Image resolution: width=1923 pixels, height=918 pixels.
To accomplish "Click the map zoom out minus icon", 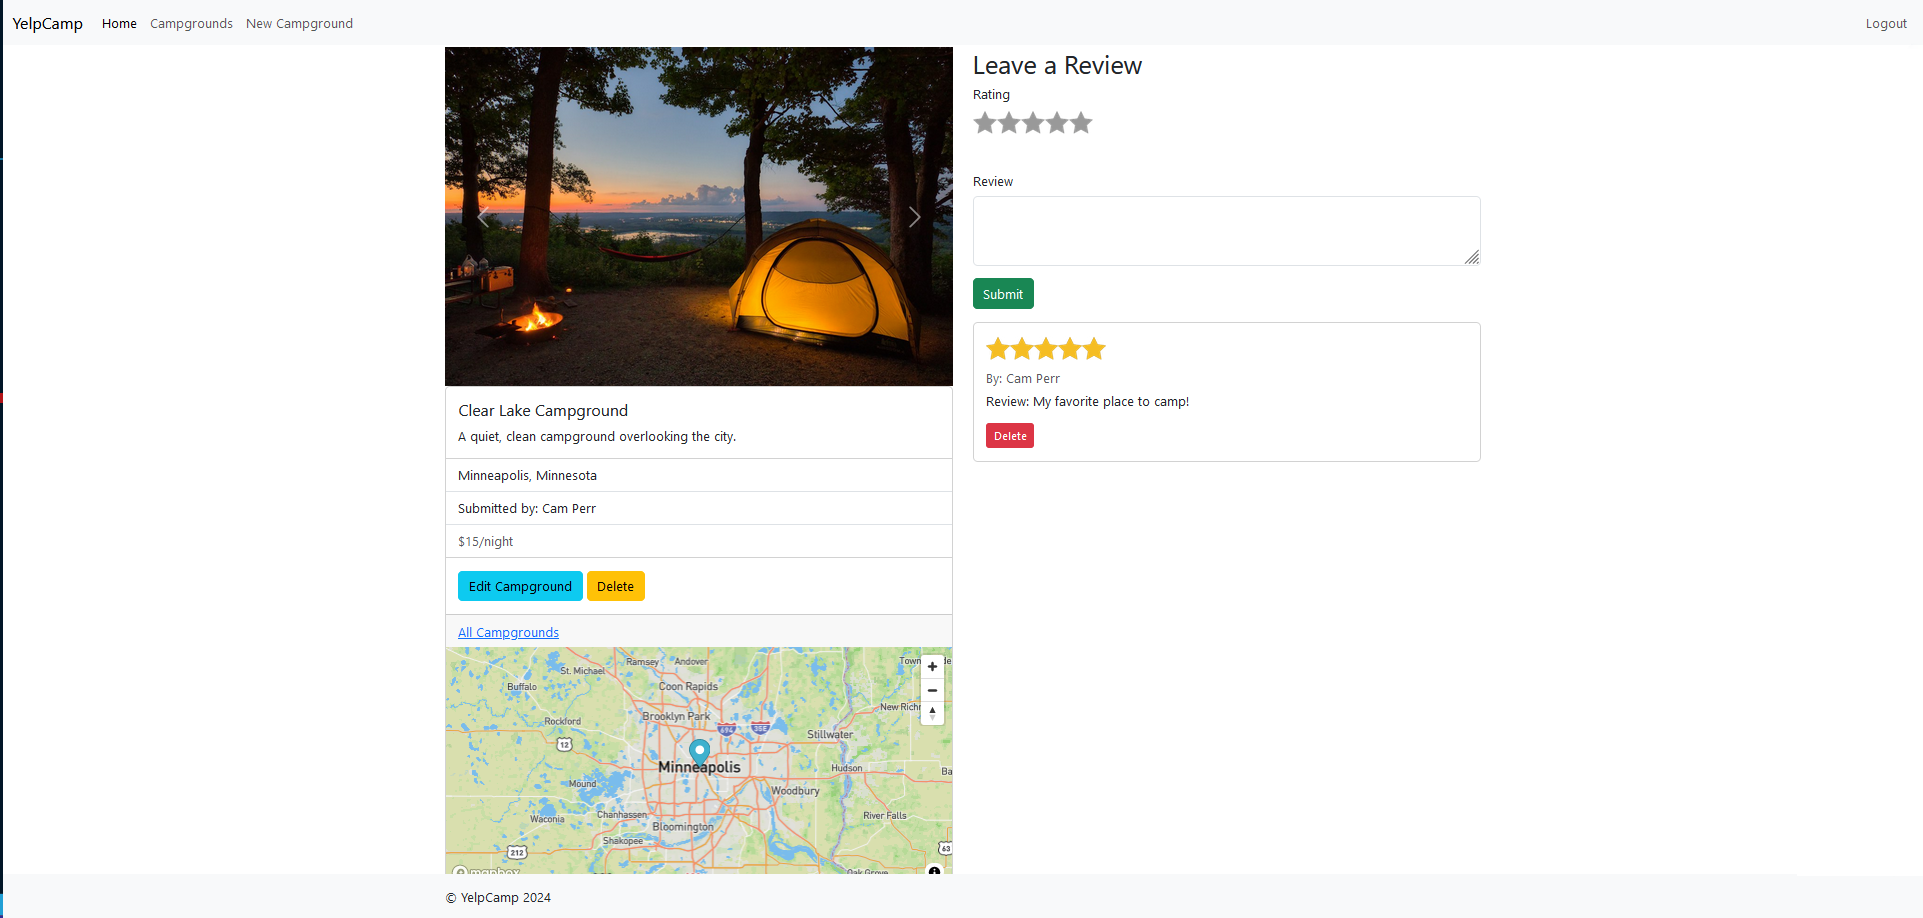I will click(x=932, y=690).
